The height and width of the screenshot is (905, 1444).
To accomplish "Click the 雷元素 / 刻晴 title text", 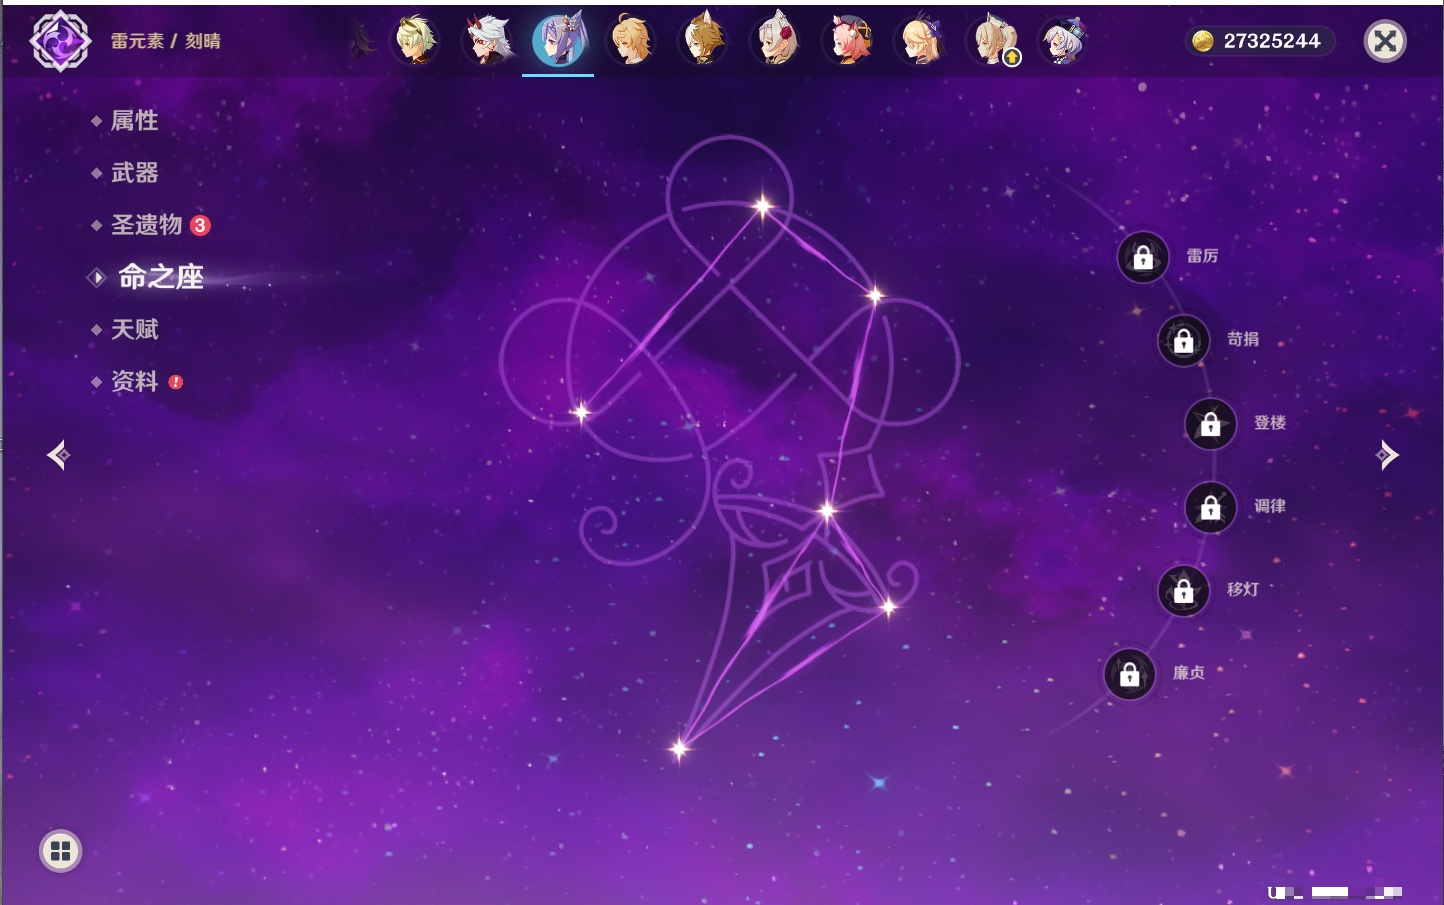I will 166,41.
